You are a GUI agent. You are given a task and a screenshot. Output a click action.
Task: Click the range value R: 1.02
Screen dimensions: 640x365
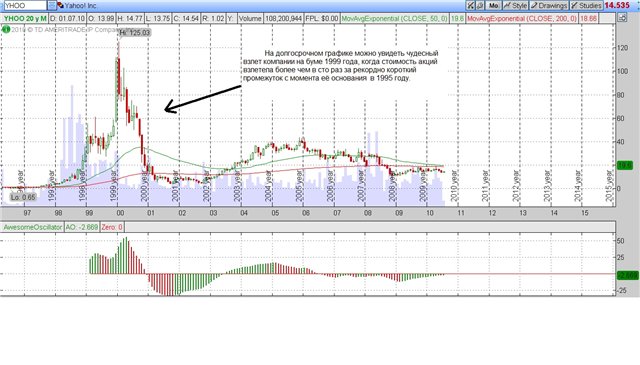point(213,18)
